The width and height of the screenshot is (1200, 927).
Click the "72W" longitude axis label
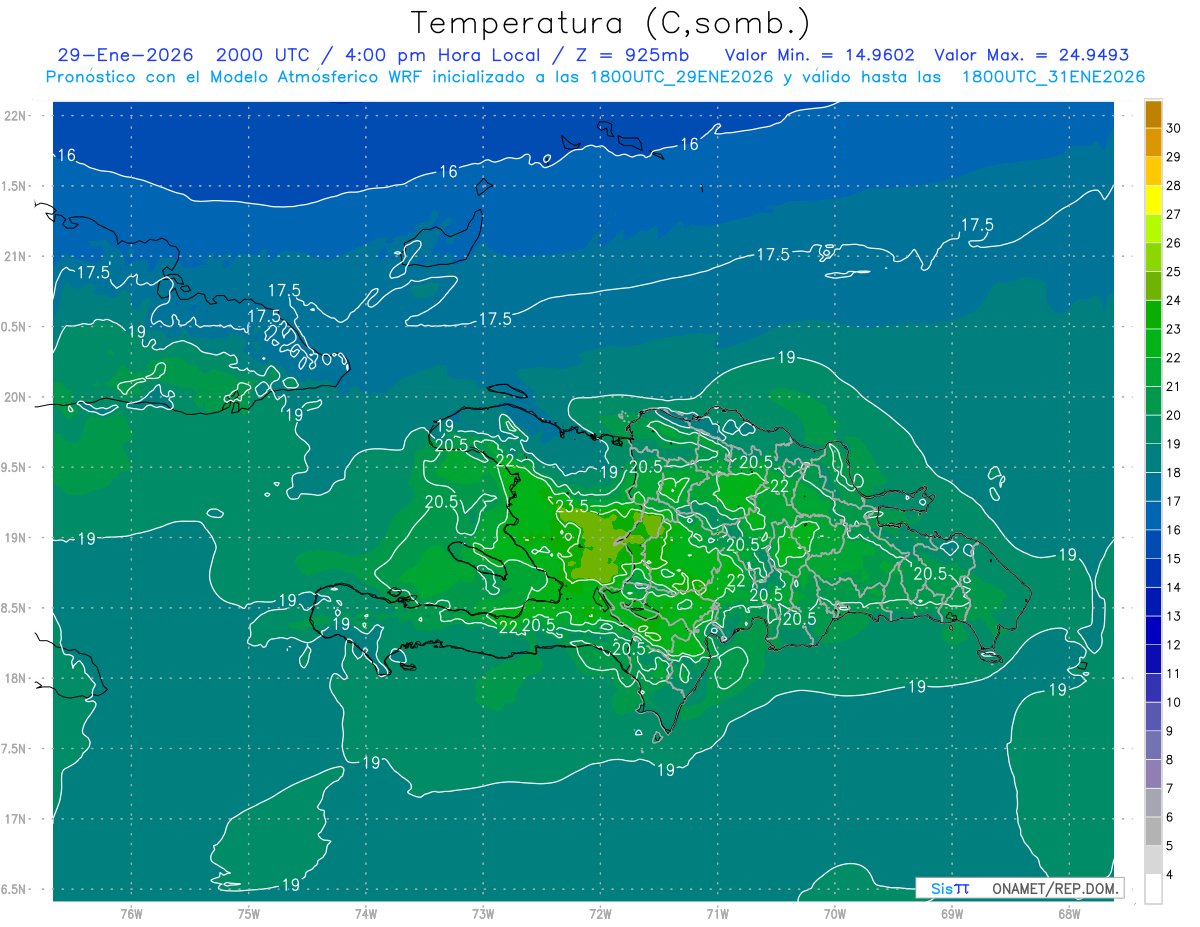point(600,914)
